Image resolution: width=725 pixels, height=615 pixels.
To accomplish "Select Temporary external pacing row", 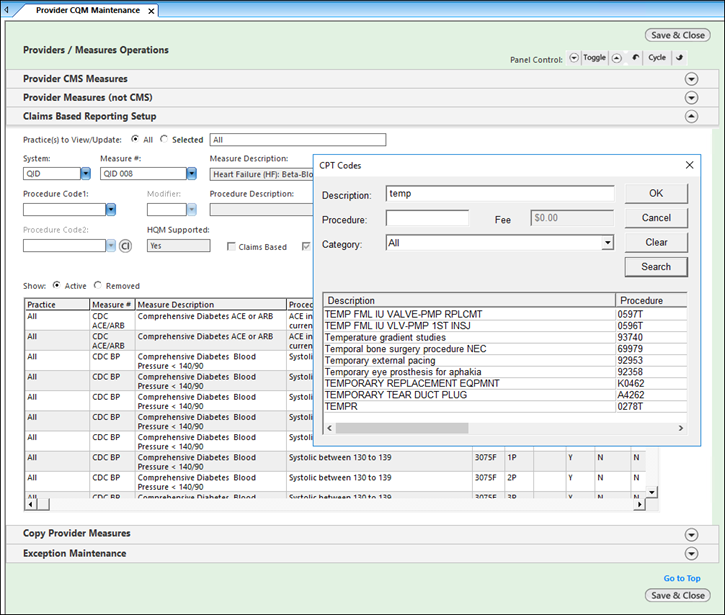I will point(505,360).
